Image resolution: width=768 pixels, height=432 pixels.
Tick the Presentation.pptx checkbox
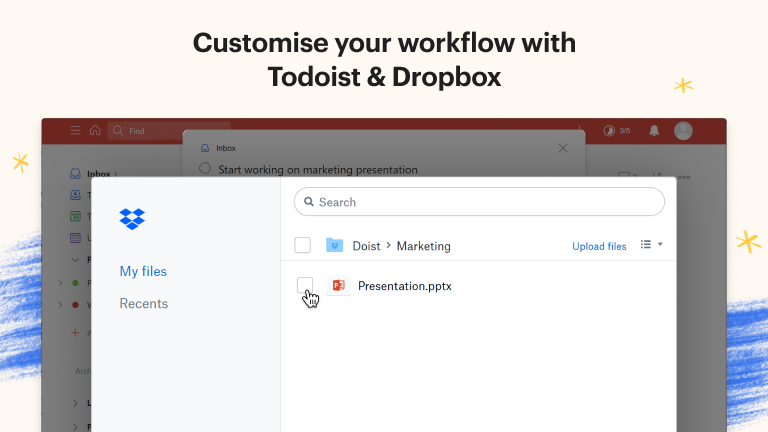pos(305,286)
